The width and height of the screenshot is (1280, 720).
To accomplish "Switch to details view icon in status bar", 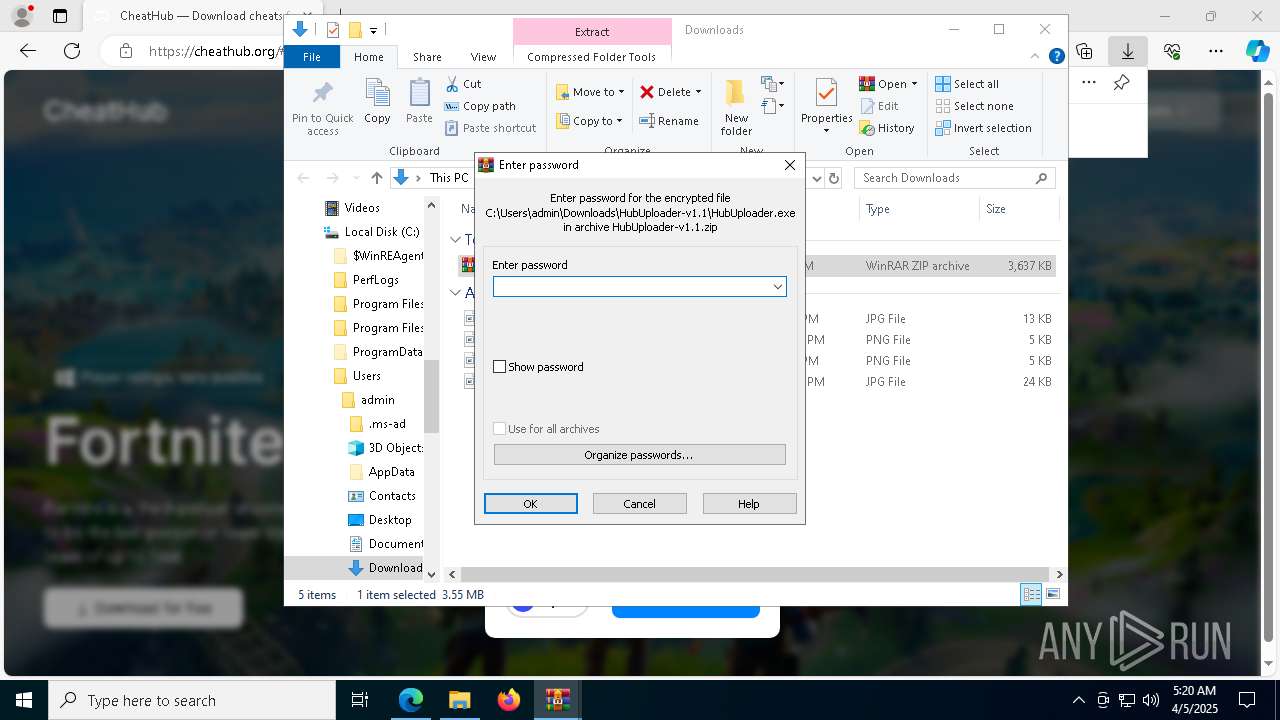I will pyautogui.click(x=1031, y=594).
